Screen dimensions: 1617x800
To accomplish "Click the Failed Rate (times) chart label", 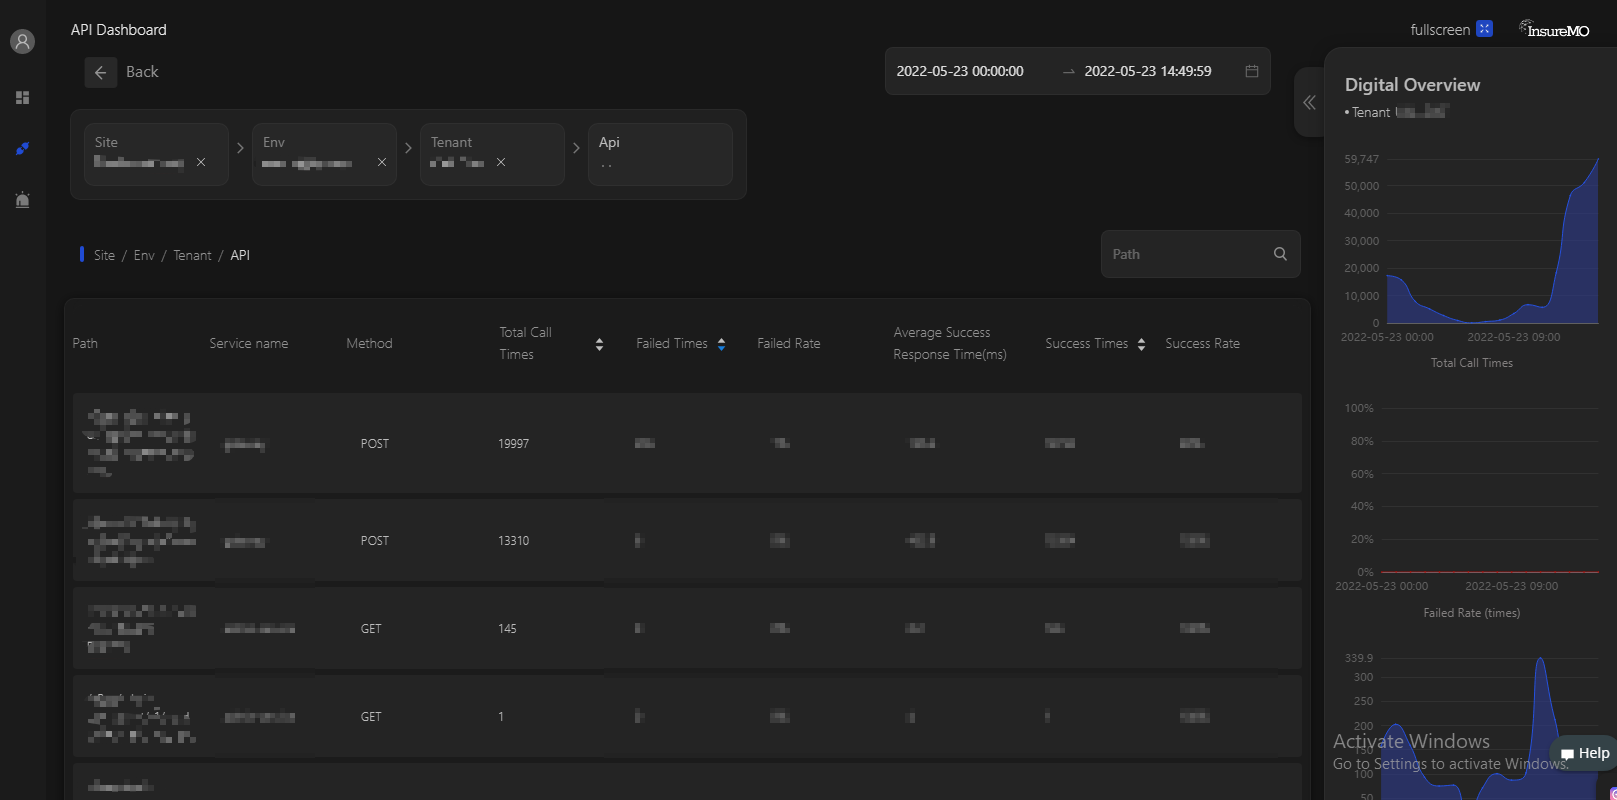I will (1472, 613).
